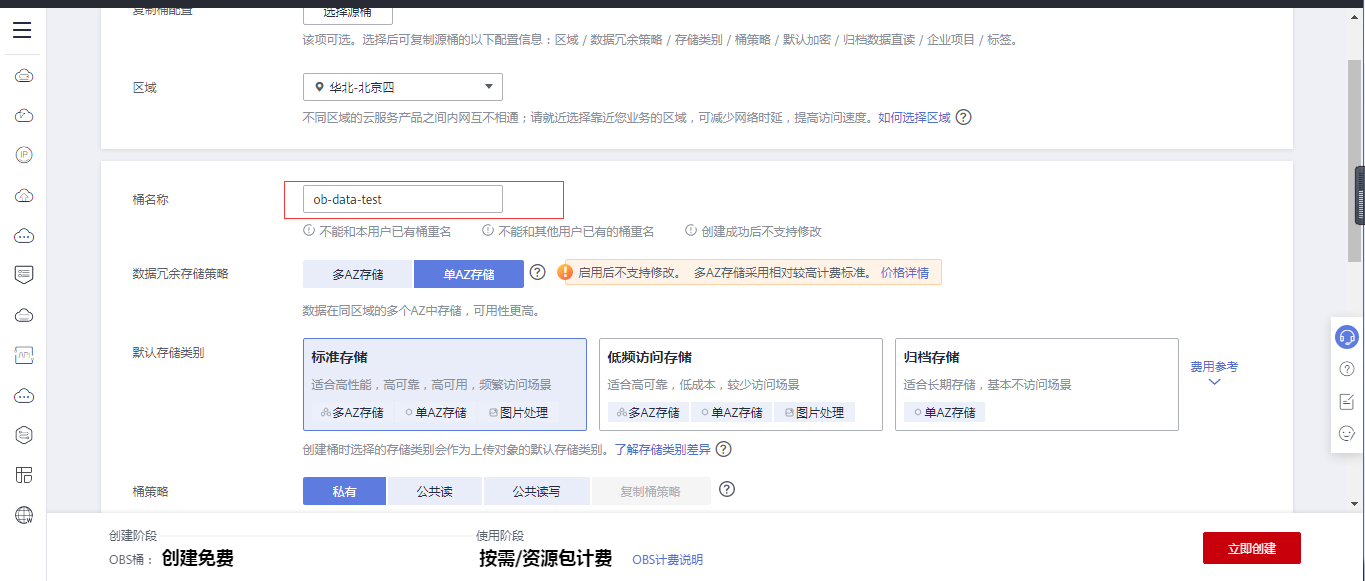
Task: Click the 选择源桶 button
Action: tap(348, 12)
